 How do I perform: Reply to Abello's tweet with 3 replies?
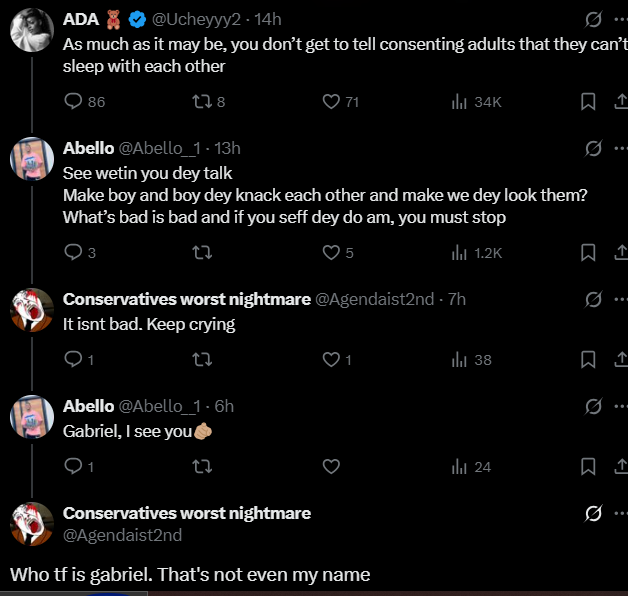coord(73,253)
